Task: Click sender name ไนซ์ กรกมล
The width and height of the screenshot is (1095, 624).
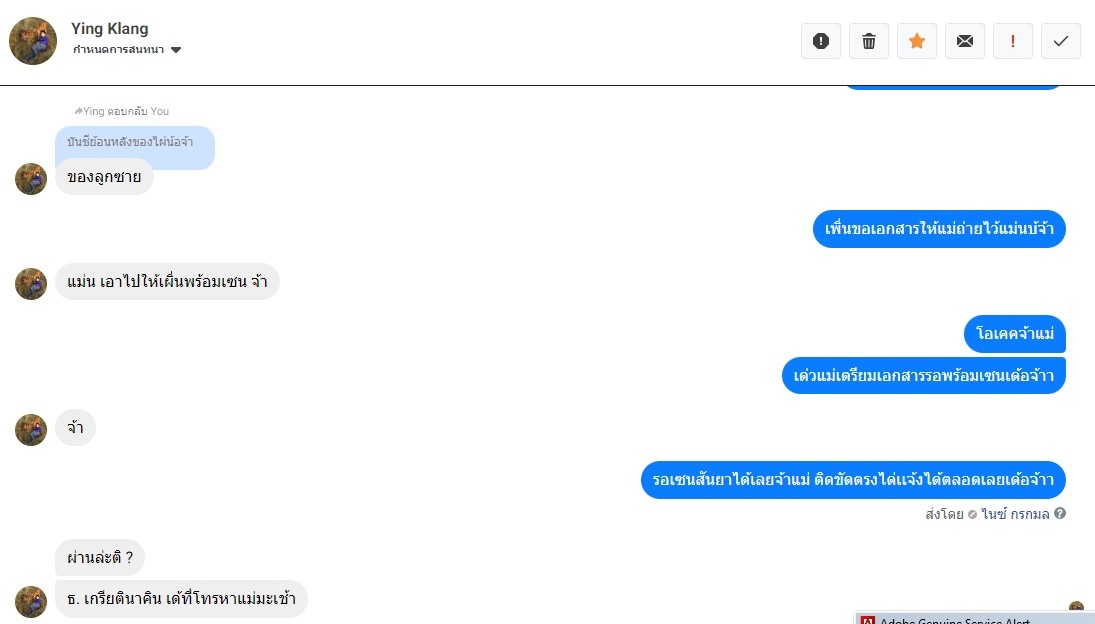Action: tap(1015, 514)
